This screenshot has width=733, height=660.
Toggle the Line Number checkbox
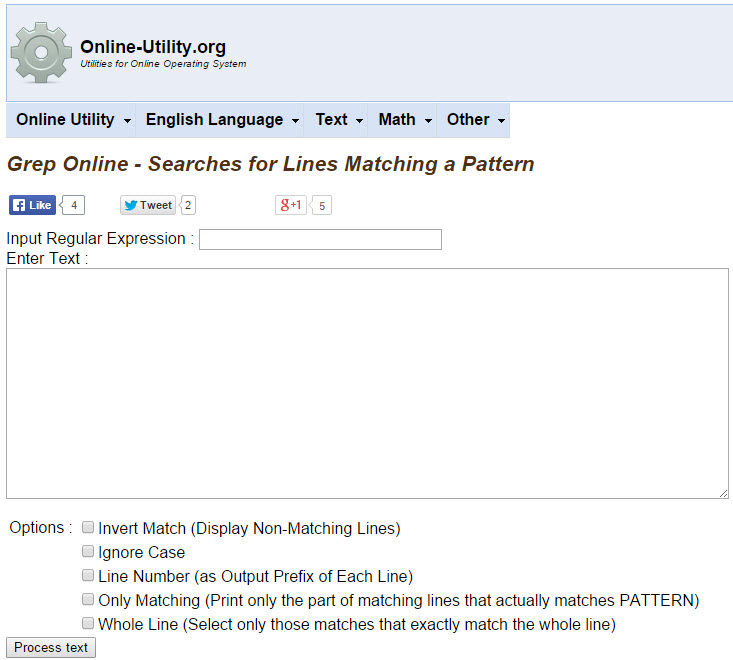(87, 575)
